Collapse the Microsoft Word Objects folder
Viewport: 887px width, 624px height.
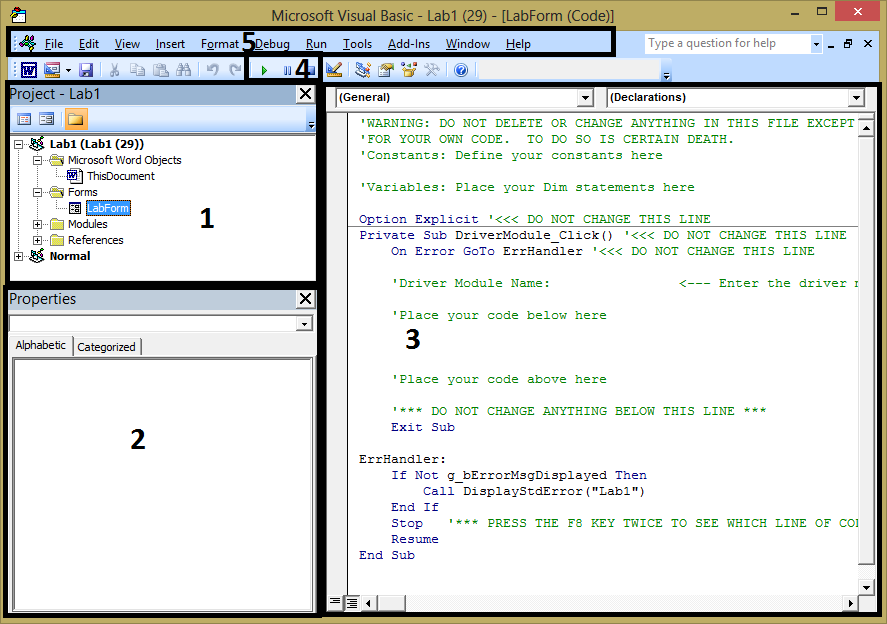point(37,160)
